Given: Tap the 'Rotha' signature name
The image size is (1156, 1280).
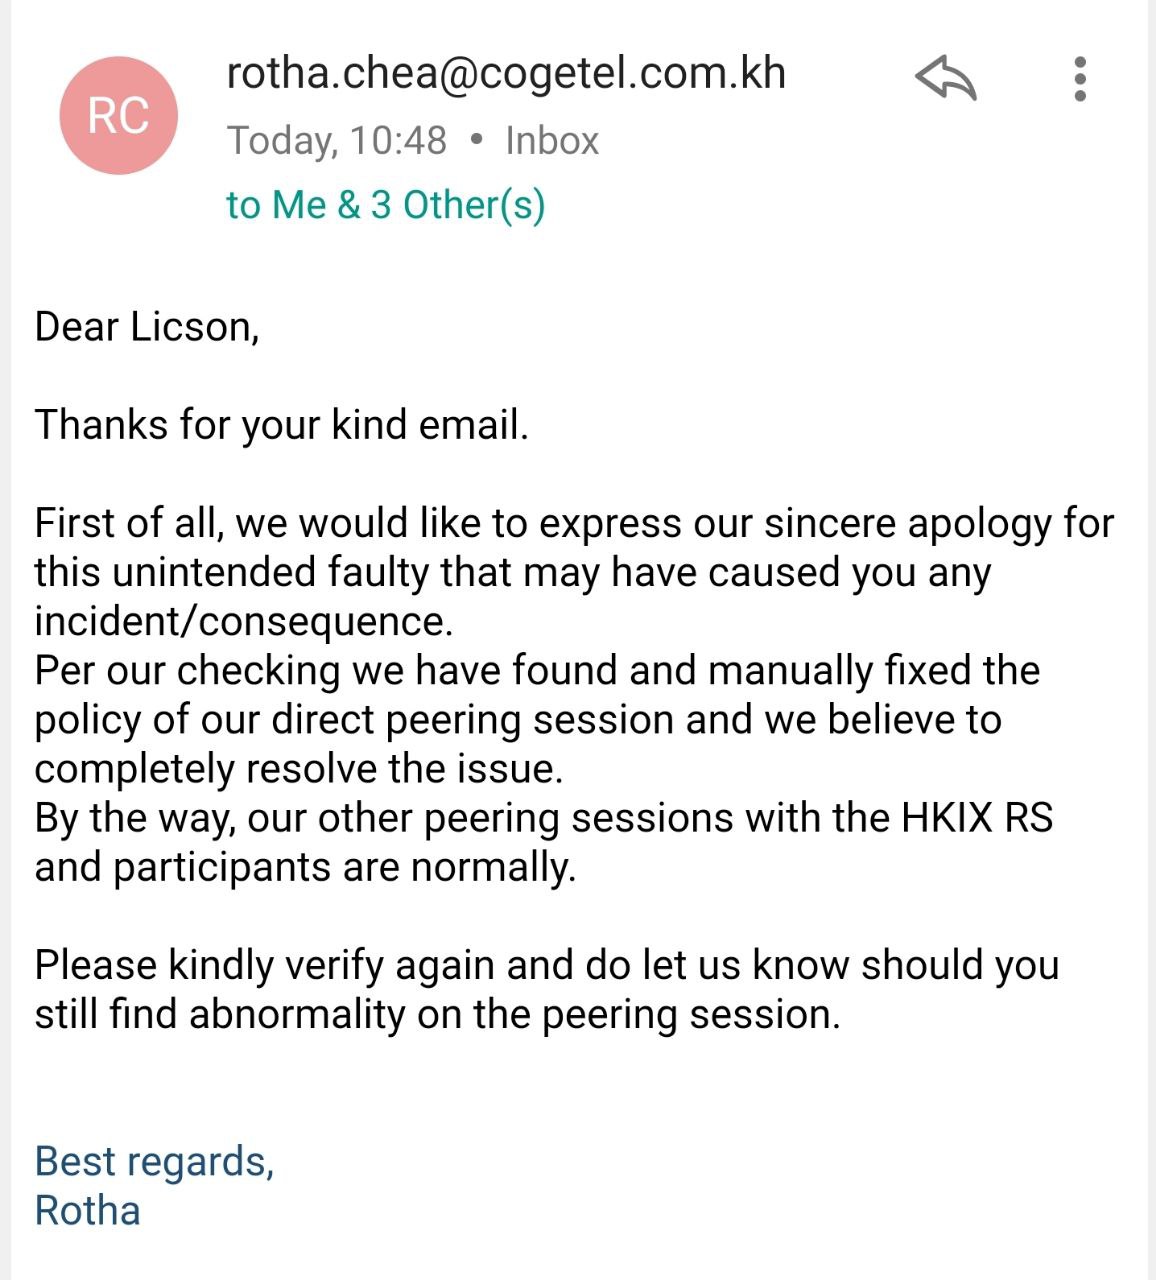Looking at the screenshot, I should (x=88, y=1210).
